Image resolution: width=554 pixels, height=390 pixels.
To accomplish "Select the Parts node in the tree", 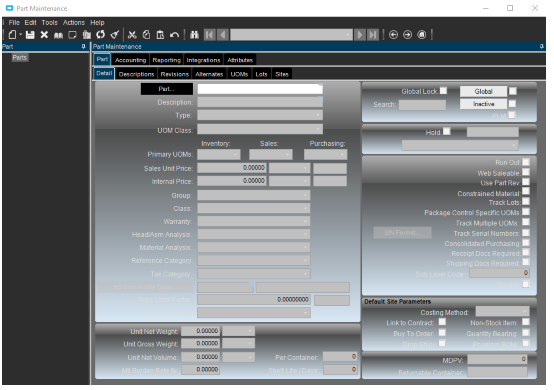I will coord(19,58).
